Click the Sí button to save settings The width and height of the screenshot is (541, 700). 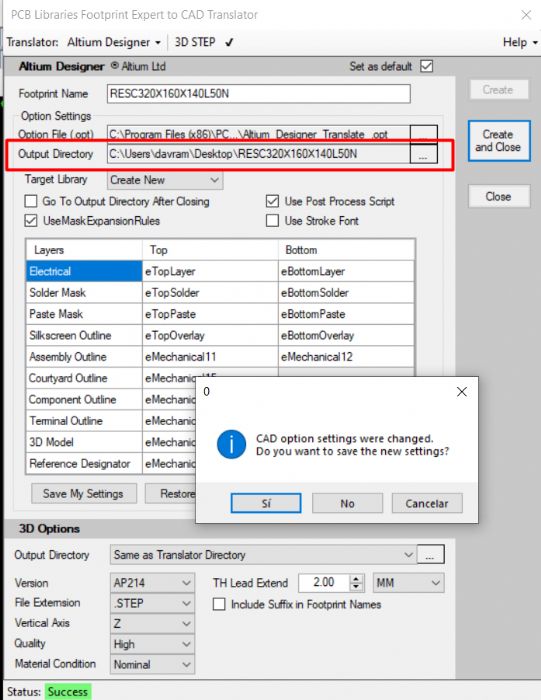pos(266,504)
